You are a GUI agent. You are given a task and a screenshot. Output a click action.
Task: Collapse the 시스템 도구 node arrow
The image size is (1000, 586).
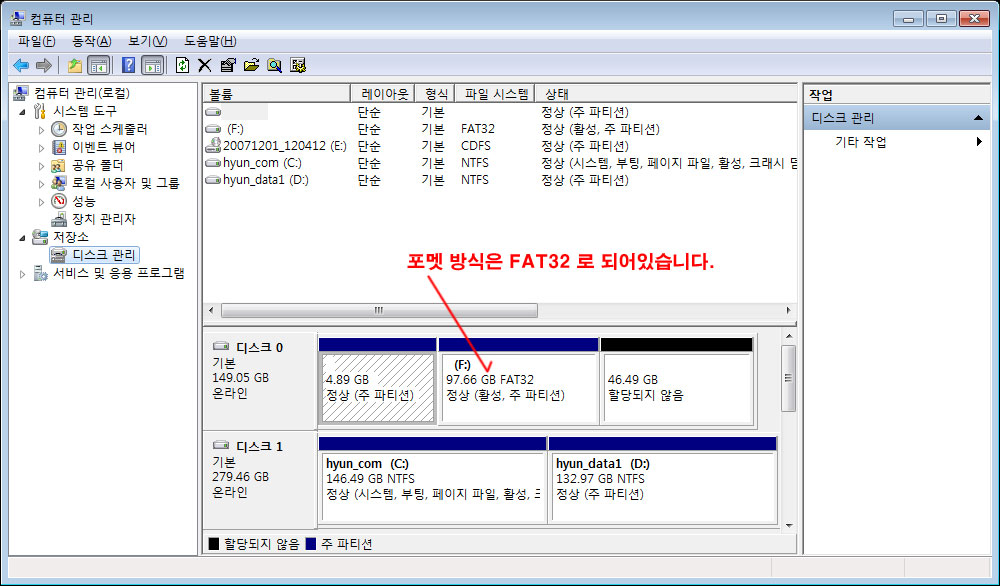(x=23, y=112)
